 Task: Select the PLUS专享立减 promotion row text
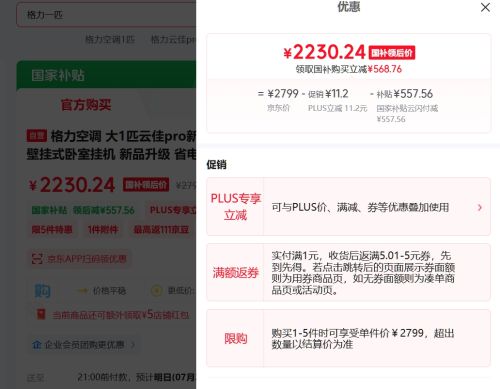[x=360, y=207]
